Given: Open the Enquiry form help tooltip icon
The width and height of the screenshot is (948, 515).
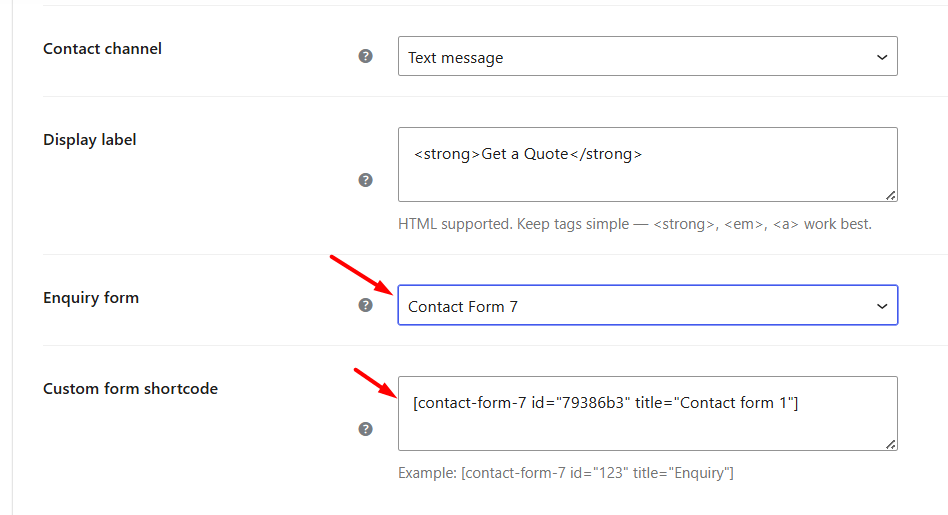Looking at the screenshot, I should [x=365, y=305].
